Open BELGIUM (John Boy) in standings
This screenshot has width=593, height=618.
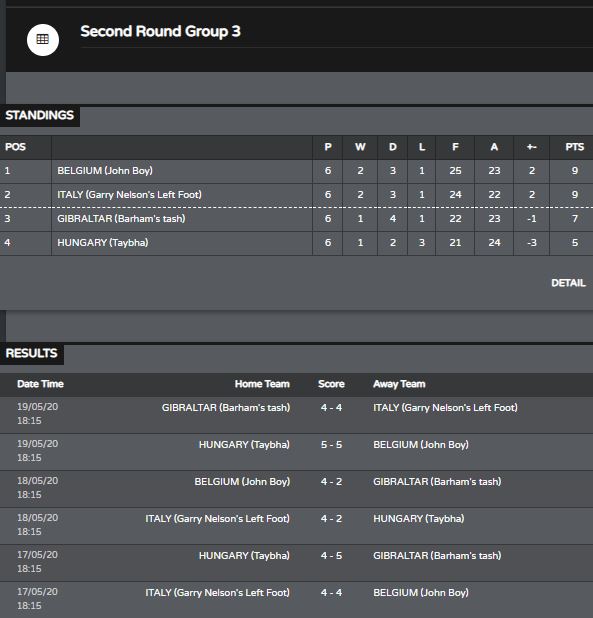point(105,171)
